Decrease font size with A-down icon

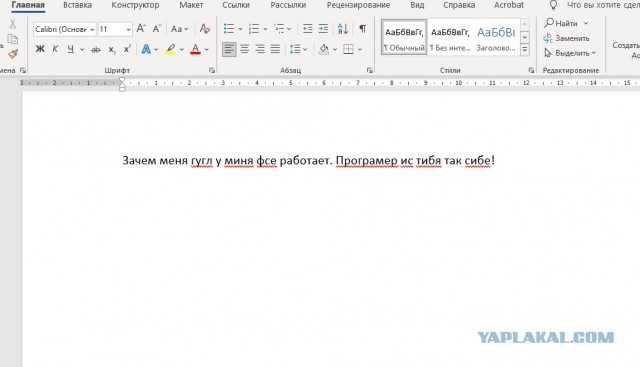point(157,29)
